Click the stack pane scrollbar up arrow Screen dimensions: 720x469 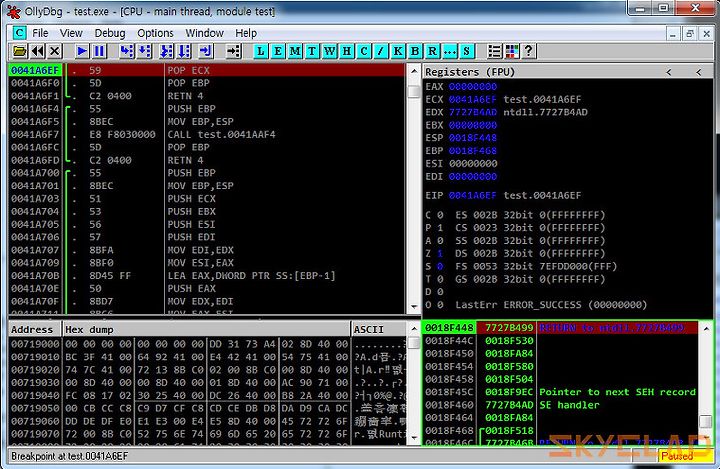pyautogui.click(x=706, y=328)
